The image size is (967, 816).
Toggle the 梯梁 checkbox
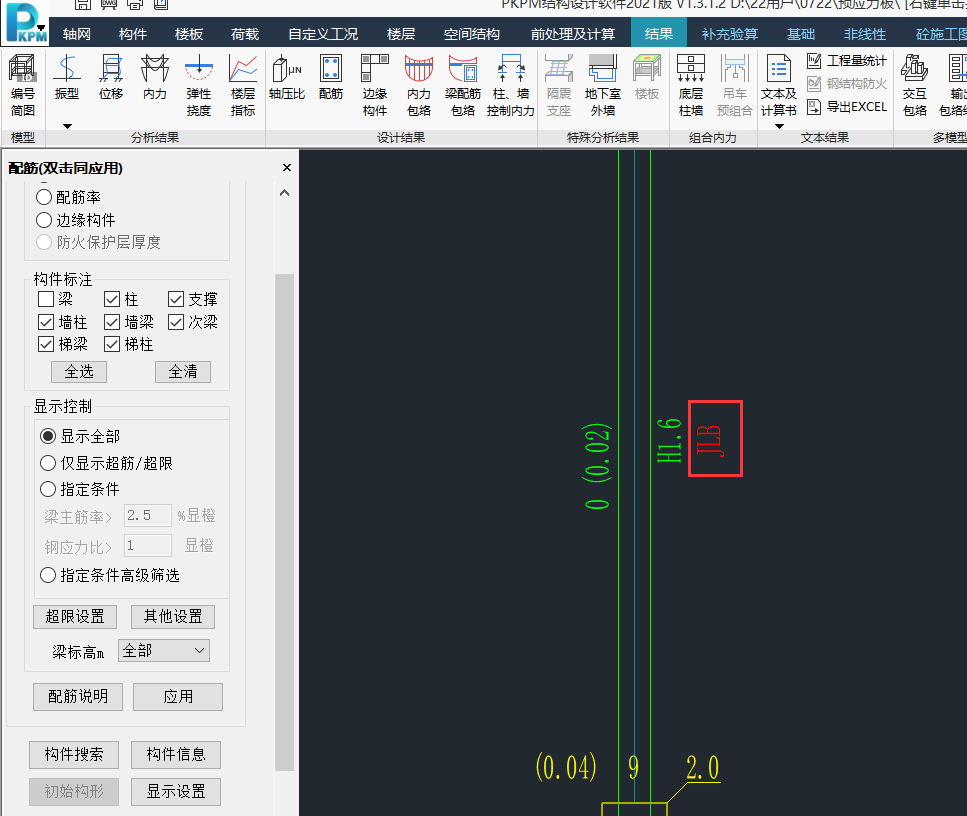pyautogui.click(x=46, y=344)
